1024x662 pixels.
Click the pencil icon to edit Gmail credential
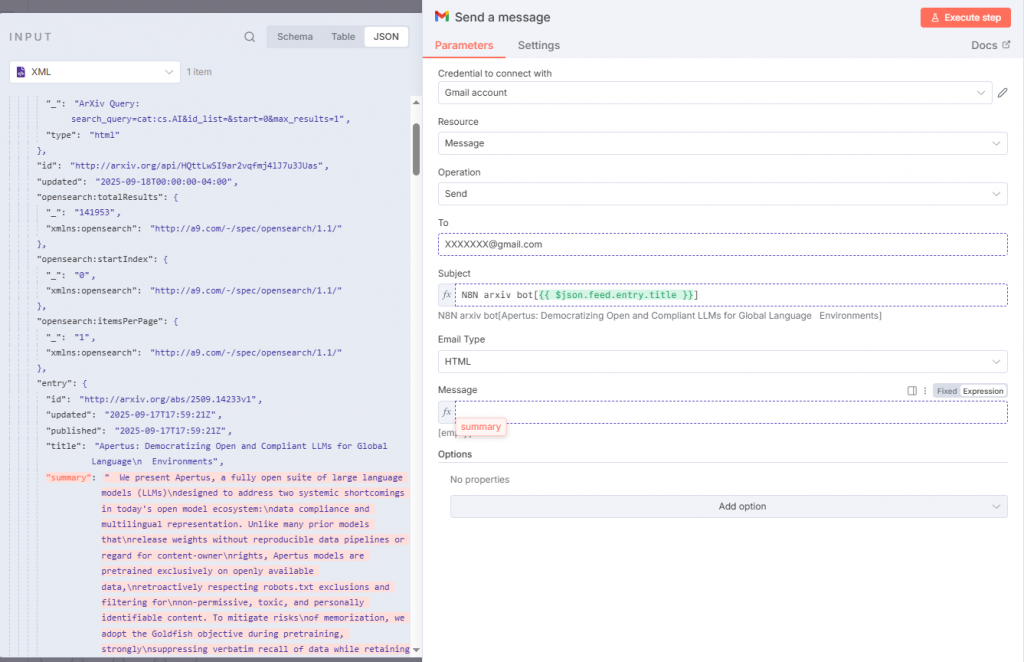(1002, 93)
